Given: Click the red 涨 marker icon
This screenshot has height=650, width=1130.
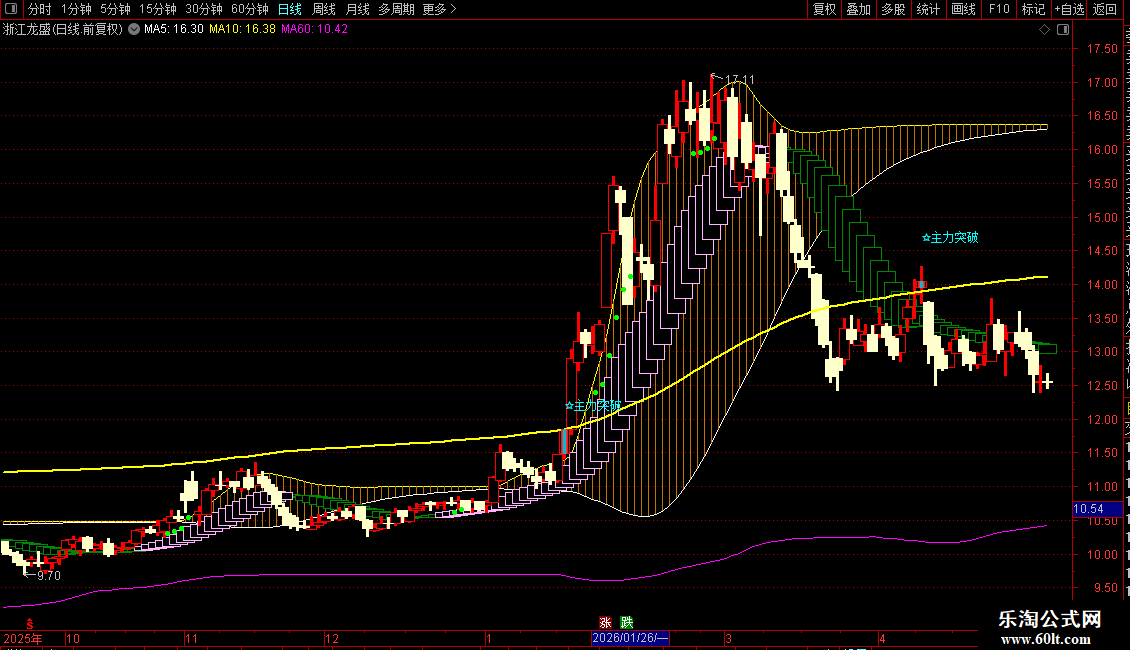Looking at the screenshot, I should [x=605, y=623].
